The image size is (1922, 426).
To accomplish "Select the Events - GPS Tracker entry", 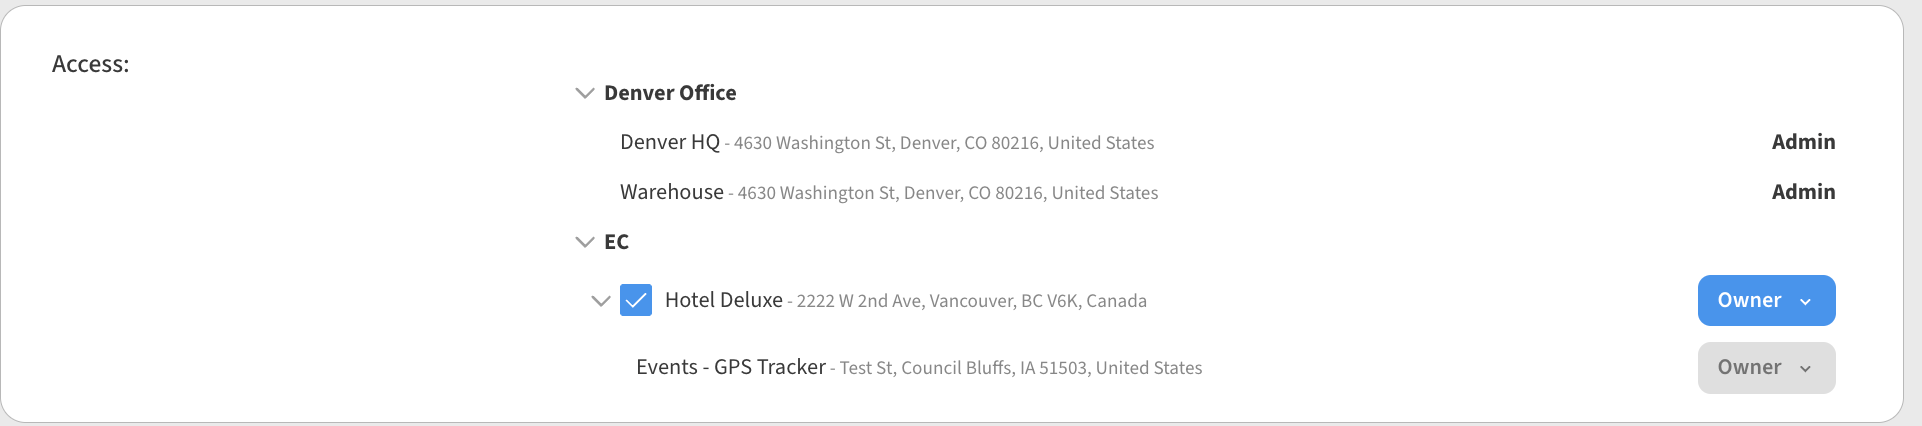I will pos(730,367).
